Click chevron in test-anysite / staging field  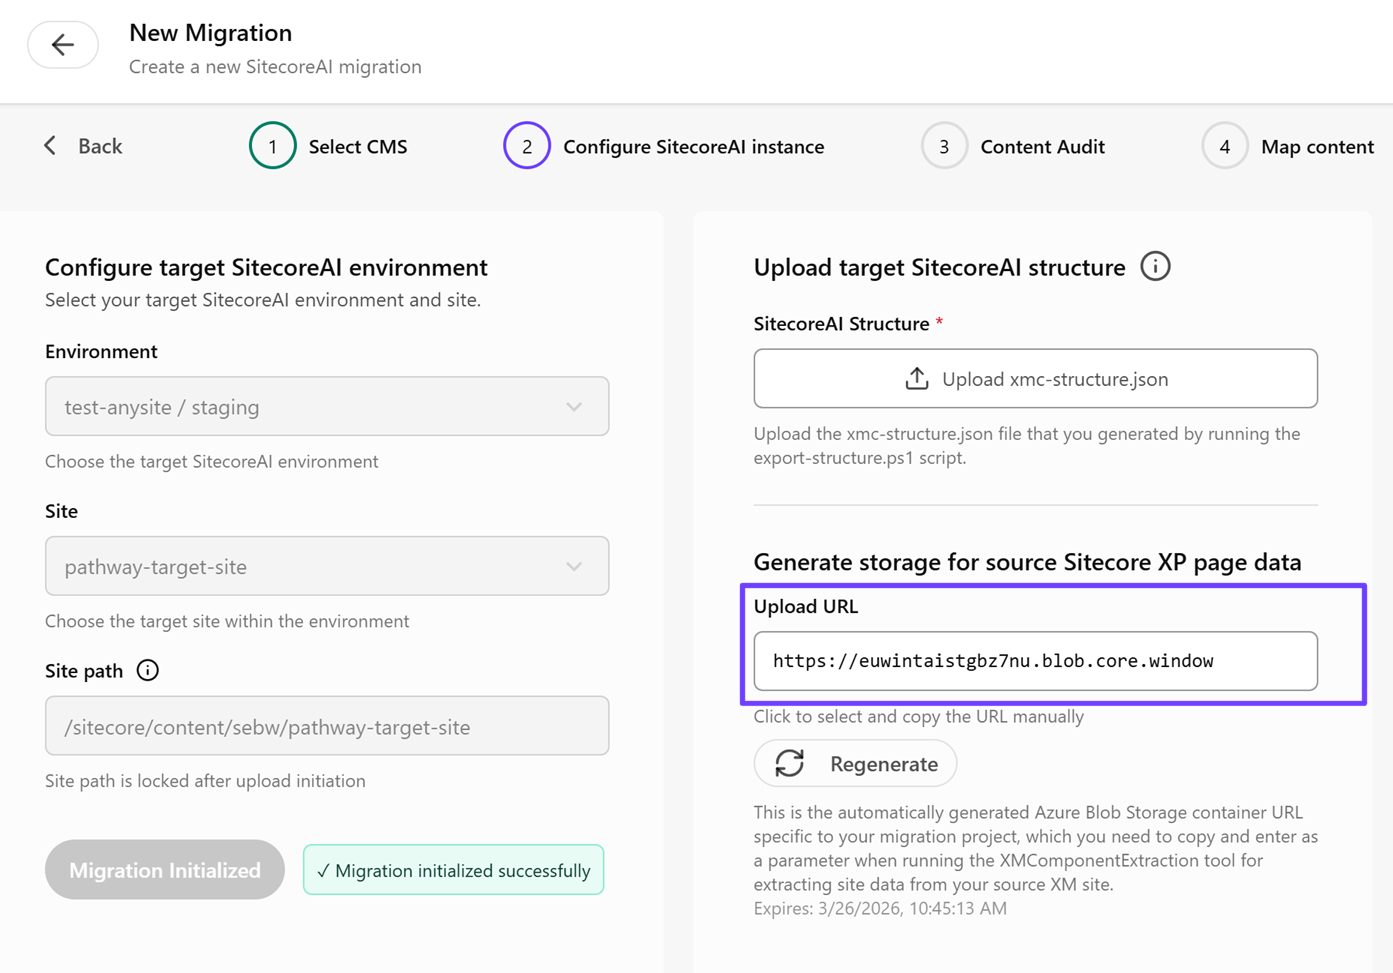tap(574, 407)
